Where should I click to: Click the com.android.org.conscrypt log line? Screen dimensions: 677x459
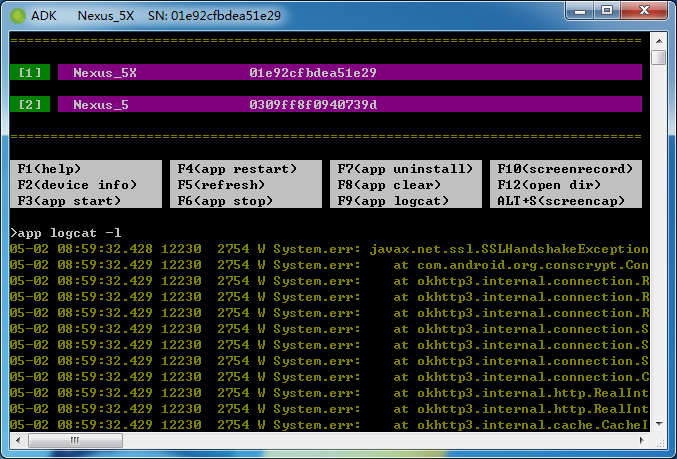[329, 265]
